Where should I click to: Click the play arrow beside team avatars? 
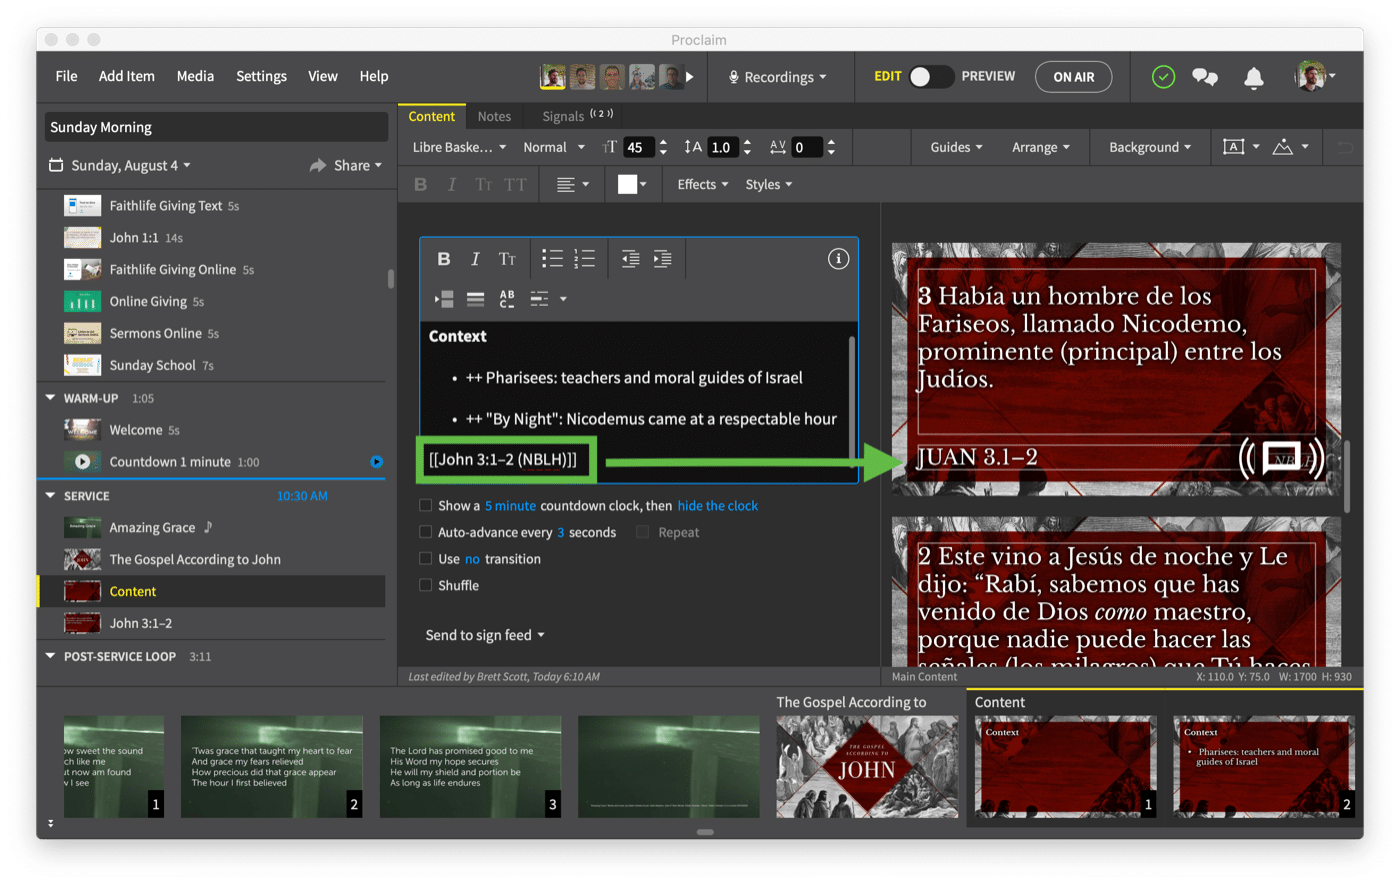click(x=689, y=77)
